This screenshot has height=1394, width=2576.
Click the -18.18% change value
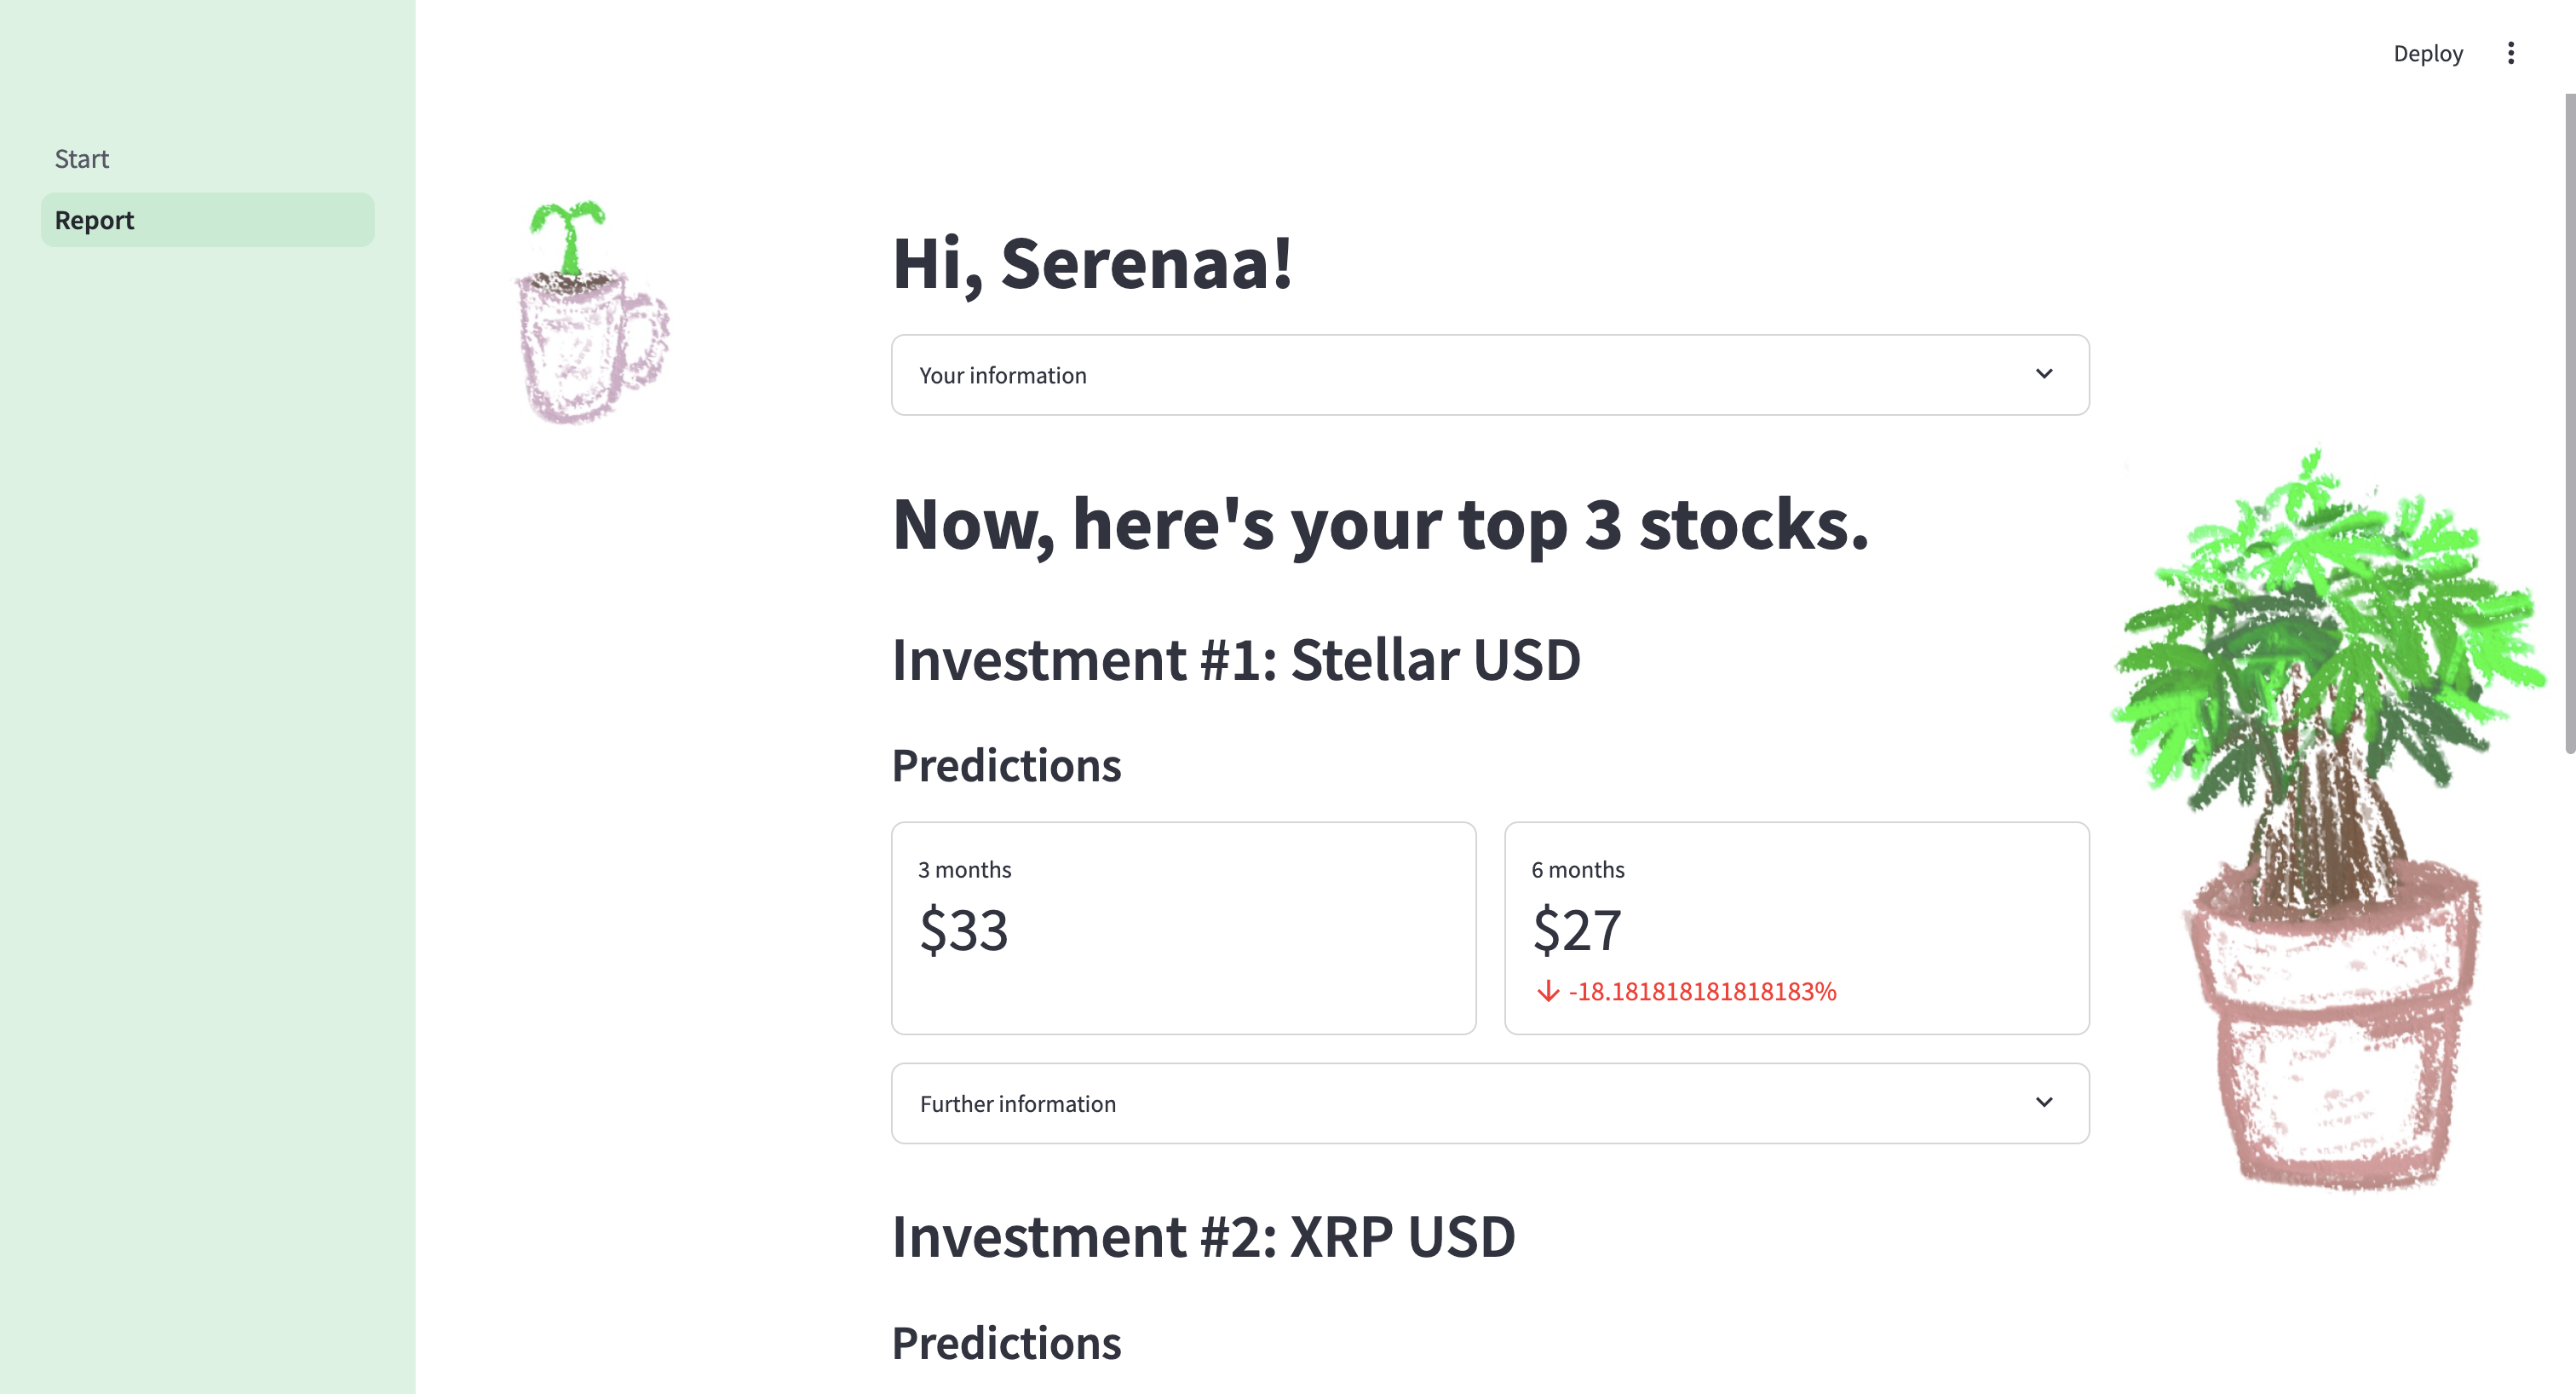[1702, 991]
